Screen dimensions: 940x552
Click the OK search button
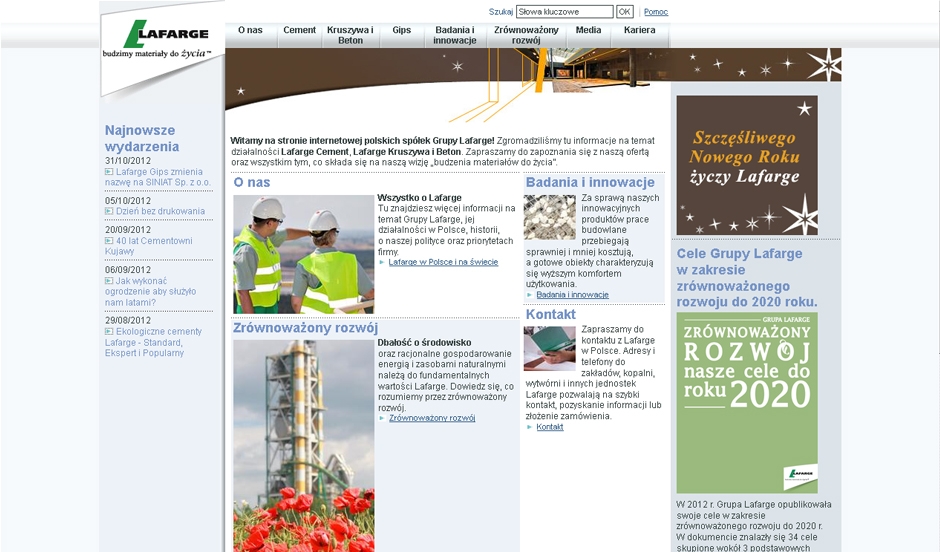click(625, 11)
